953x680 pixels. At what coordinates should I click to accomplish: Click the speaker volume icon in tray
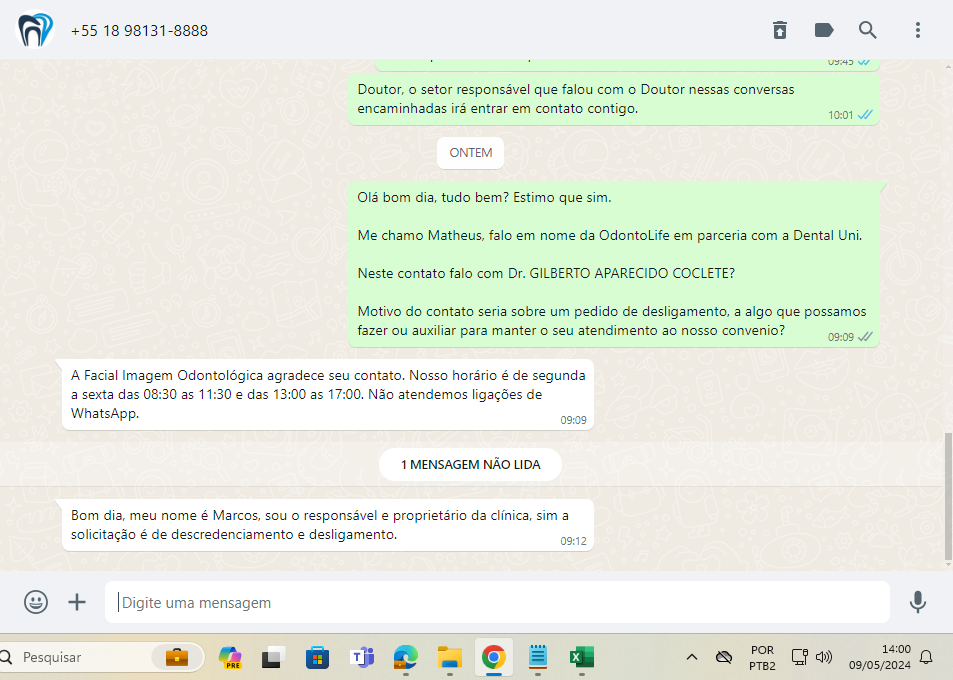[x=824, y=657]
